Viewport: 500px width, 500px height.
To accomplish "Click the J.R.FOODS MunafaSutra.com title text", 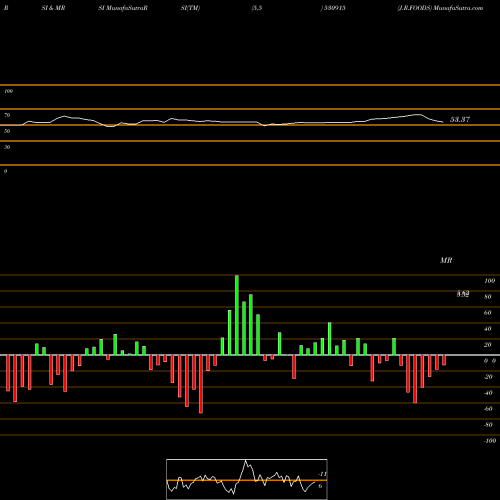I will (440, 8).
